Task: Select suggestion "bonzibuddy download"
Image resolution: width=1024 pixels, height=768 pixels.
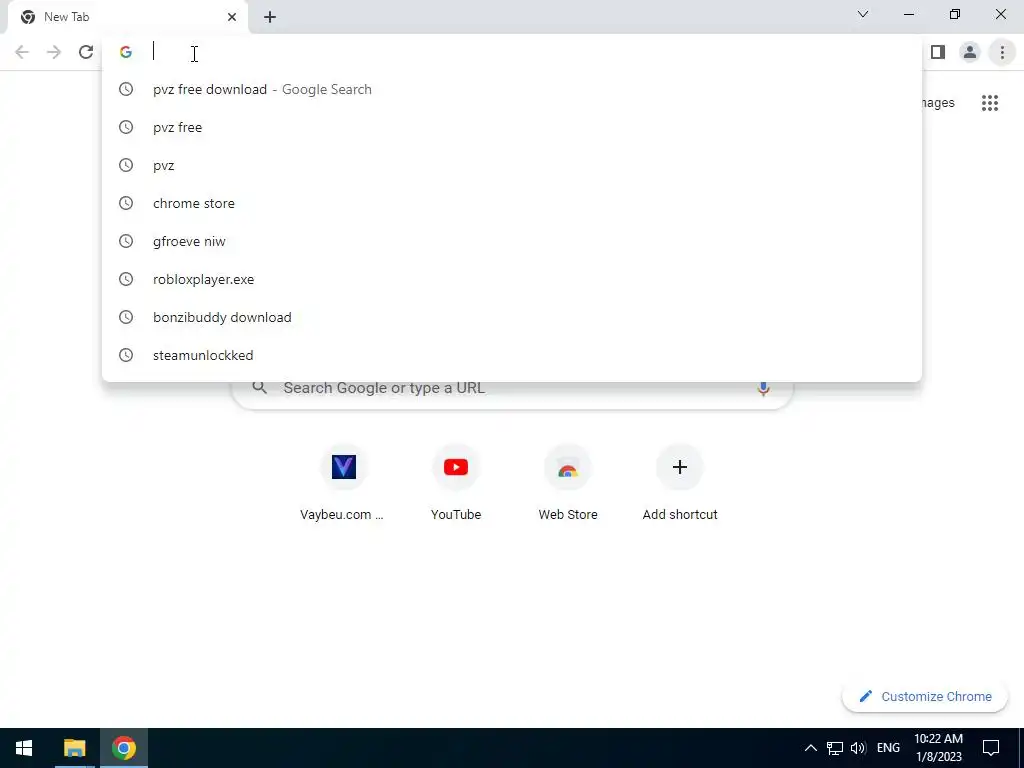Action: 512,317
